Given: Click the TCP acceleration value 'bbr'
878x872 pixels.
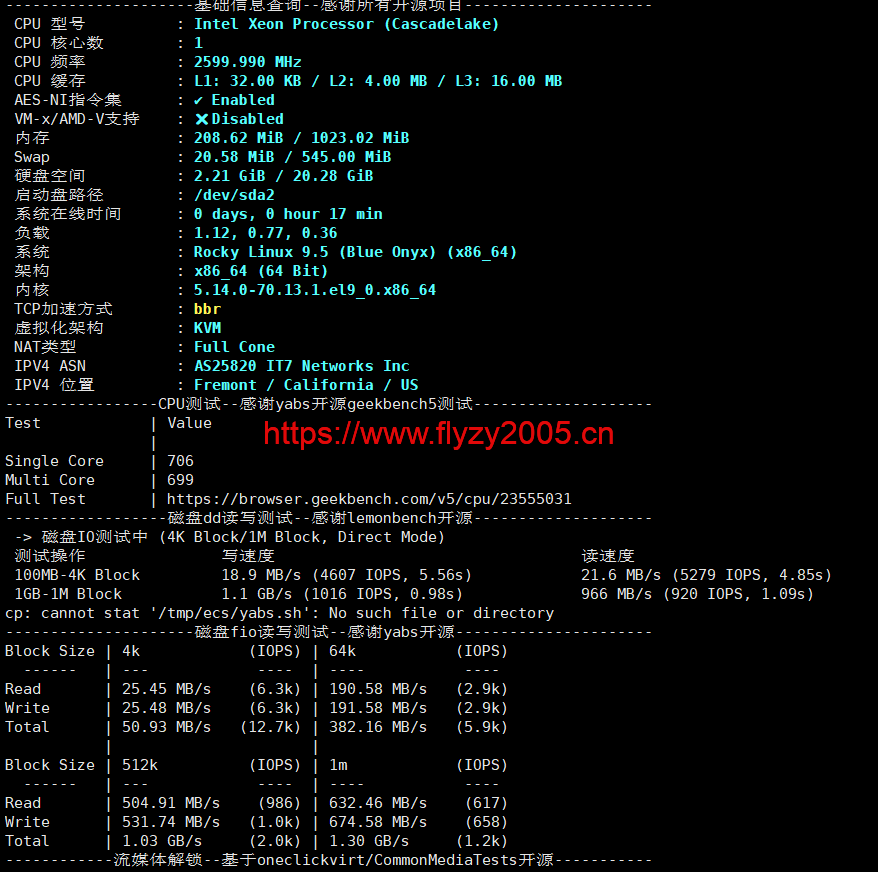Looking at the screenshot, I should (x=207, y=309).
